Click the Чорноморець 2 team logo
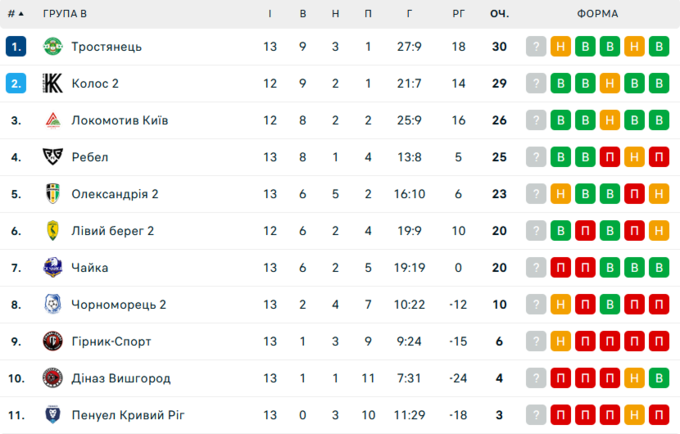Screen dimensions: 680x434 click(52, 304)
